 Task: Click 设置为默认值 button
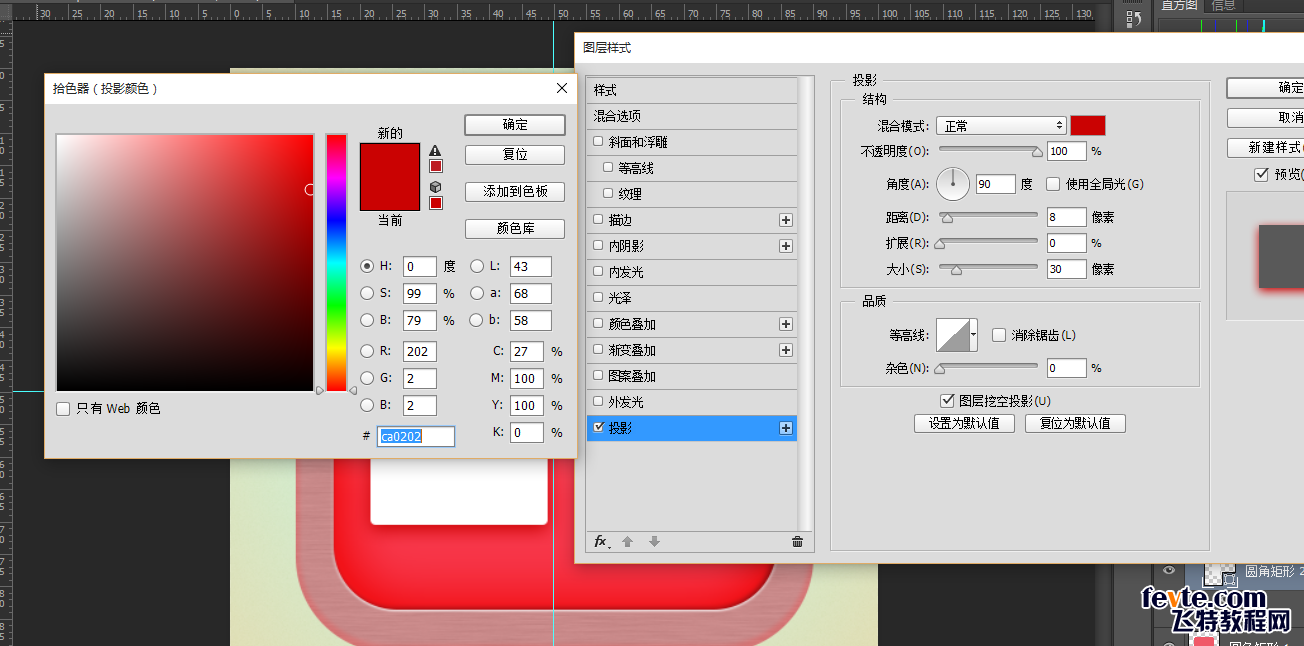(x=964, y=423)
